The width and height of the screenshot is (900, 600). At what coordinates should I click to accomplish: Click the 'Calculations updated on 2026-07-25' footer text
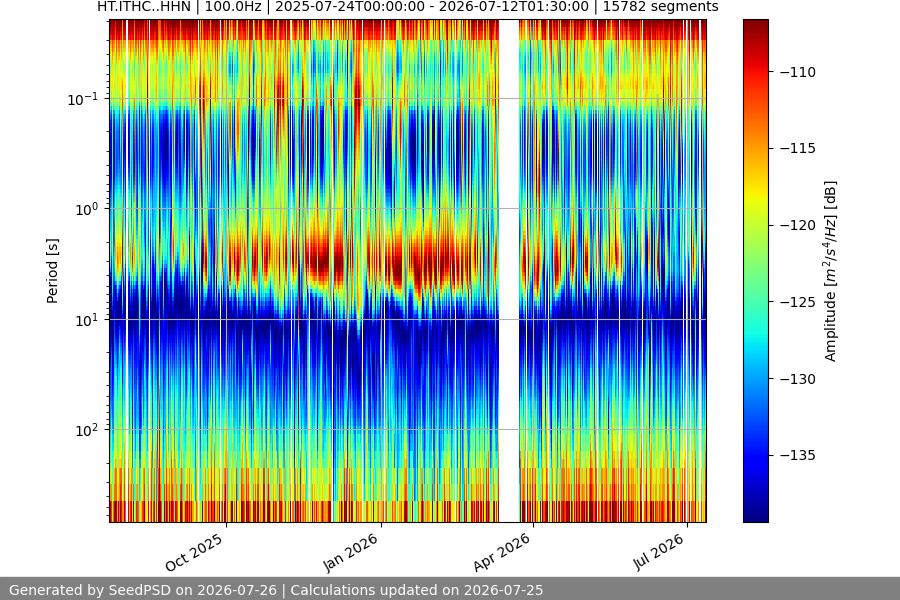coord(417,590)
